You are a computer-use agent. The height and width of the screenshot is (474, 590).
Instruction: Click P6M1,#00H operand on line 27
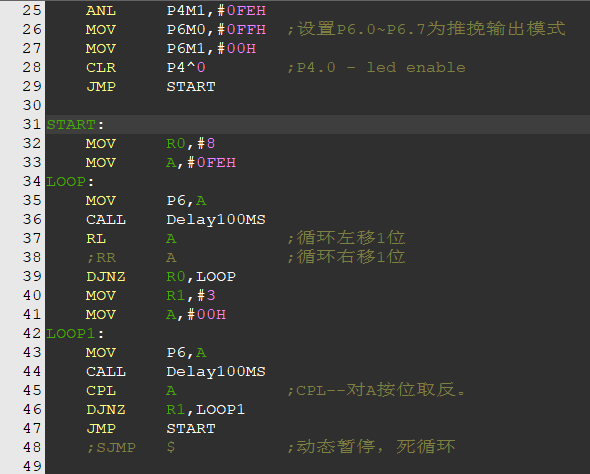[x=211, y=49]
